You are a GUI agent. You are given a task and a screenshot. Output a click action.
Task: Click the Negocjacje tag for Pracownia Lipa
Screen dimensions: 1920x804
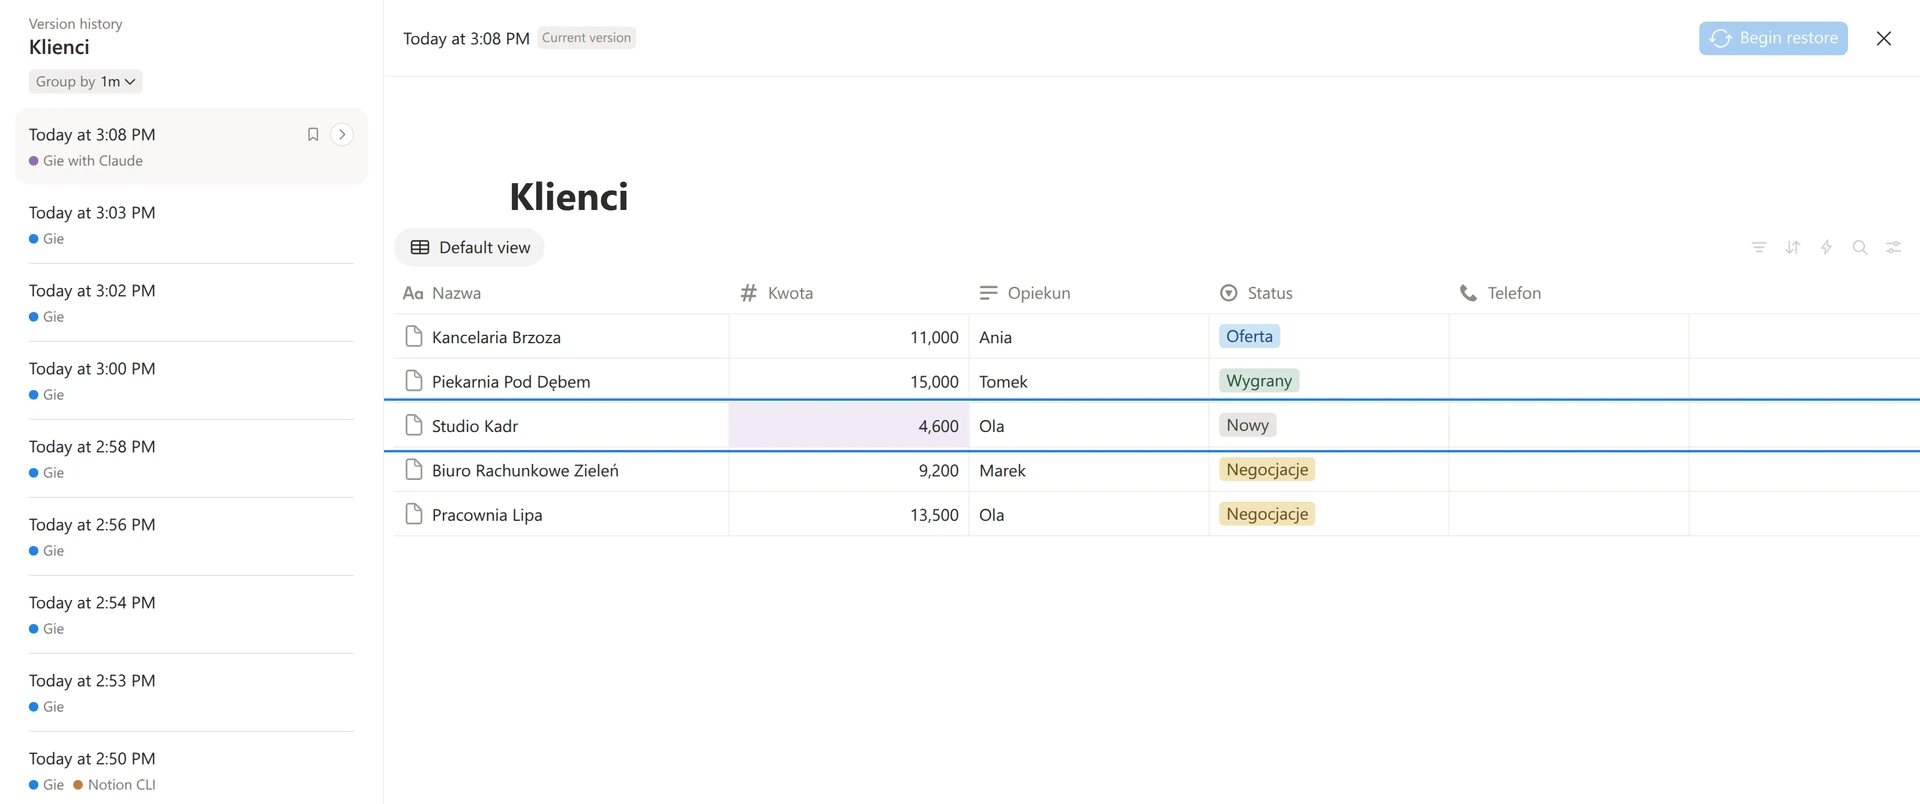1267,514
